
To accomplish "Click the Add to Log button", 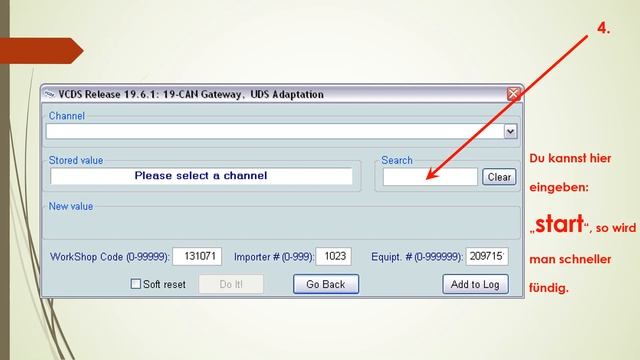I will 476,284.
